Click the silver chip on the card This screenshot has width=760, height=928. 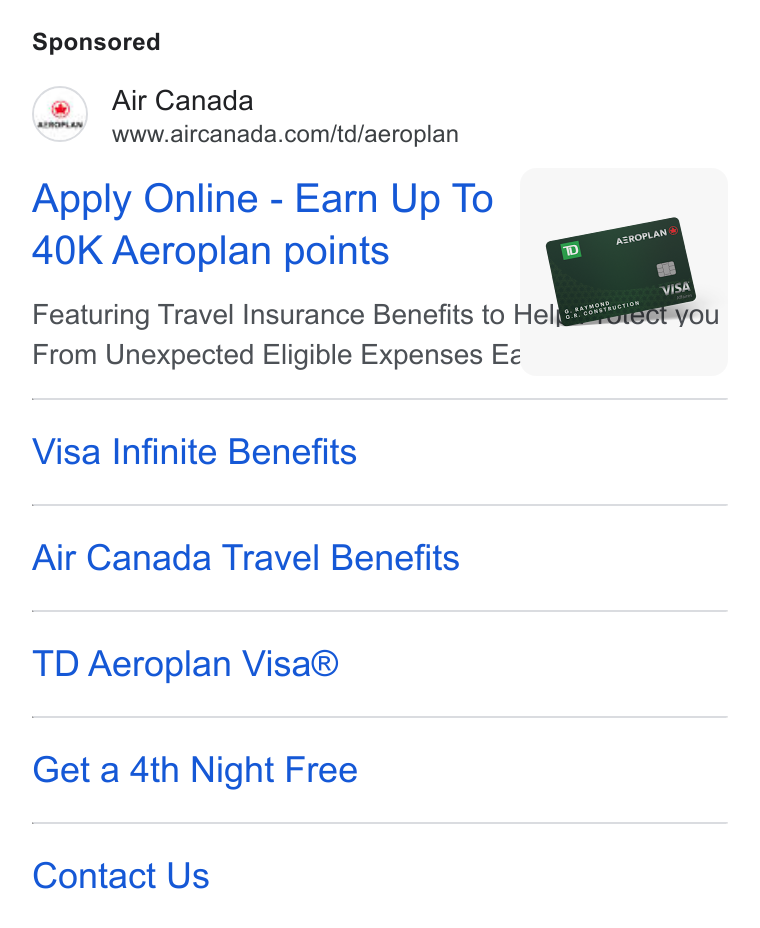[x=666, y=269]
